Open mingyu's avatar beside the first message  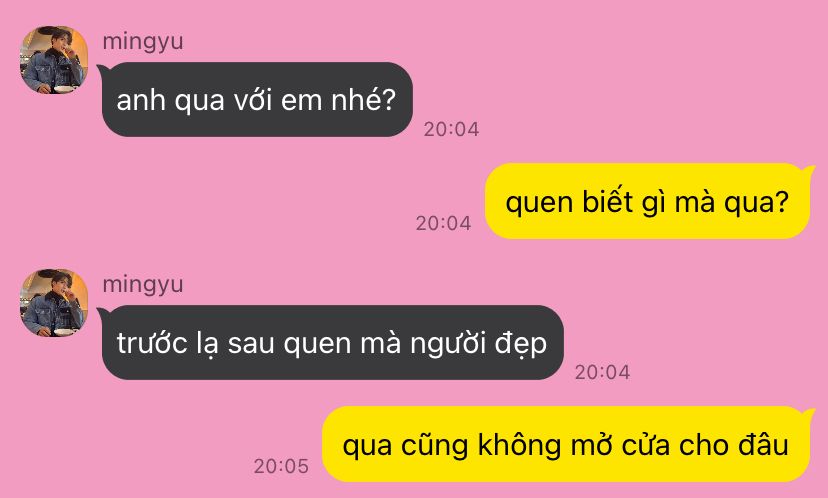click(54, 60)
